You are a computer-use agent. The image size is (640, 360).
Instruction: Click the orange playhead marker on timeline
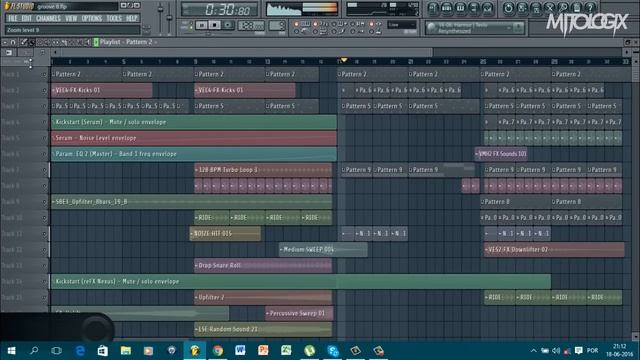tap(344, 60)
